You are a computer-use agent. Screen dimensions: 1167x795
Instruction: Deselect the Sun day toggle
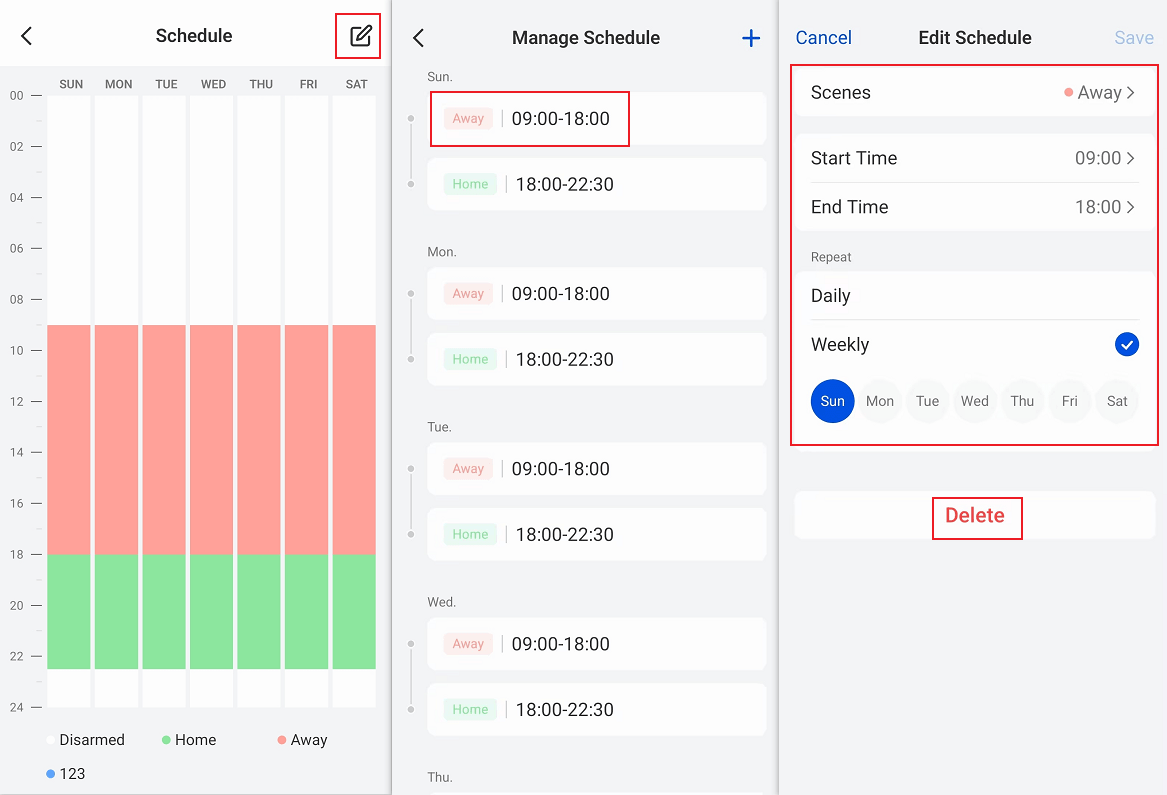[x=832, y=401]
